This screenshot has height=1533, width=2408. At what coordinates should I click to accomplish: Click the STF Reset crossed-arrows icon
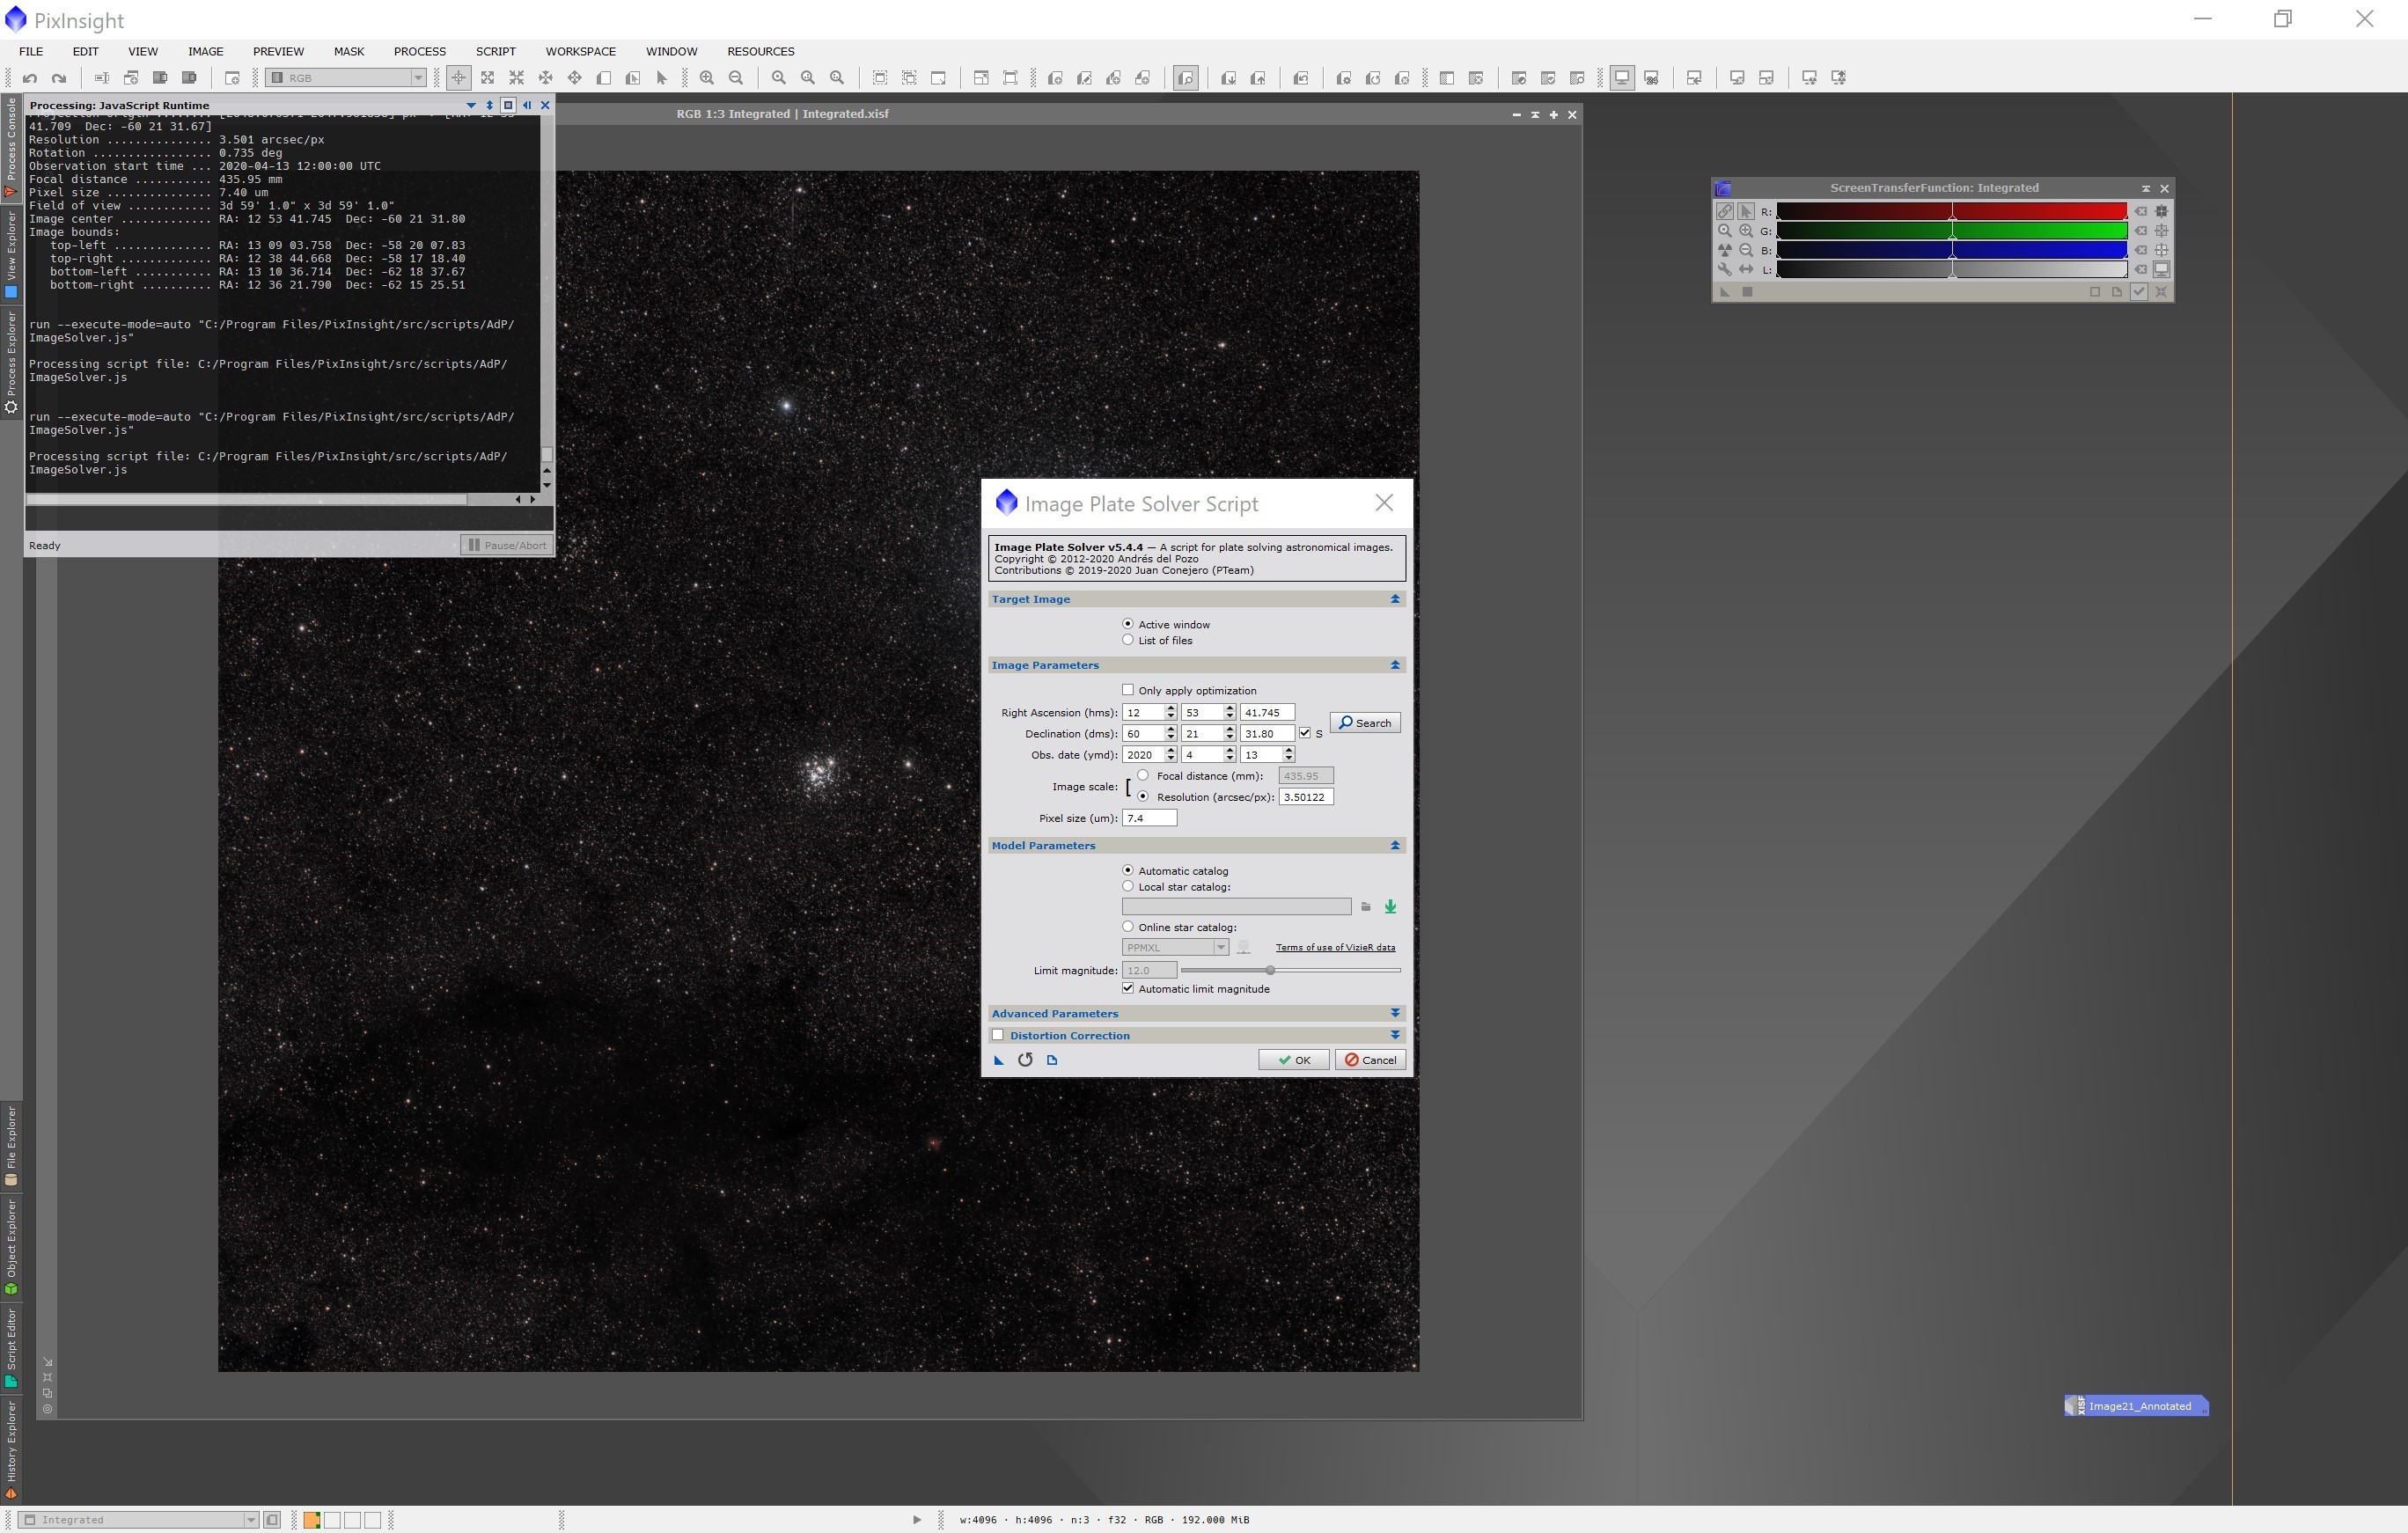(2161, 292)
